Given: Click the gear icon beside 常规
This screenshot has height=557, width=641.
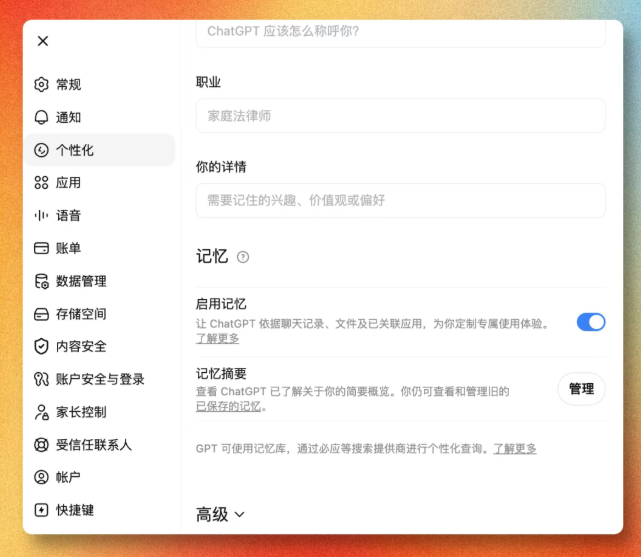Looking at the screenshot, I should click(41, 85).
